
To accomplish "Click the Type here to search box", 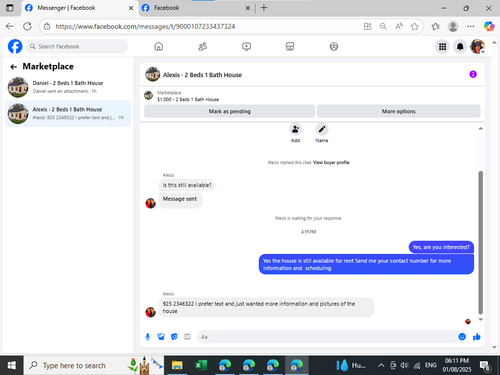I will click(94, 365).
